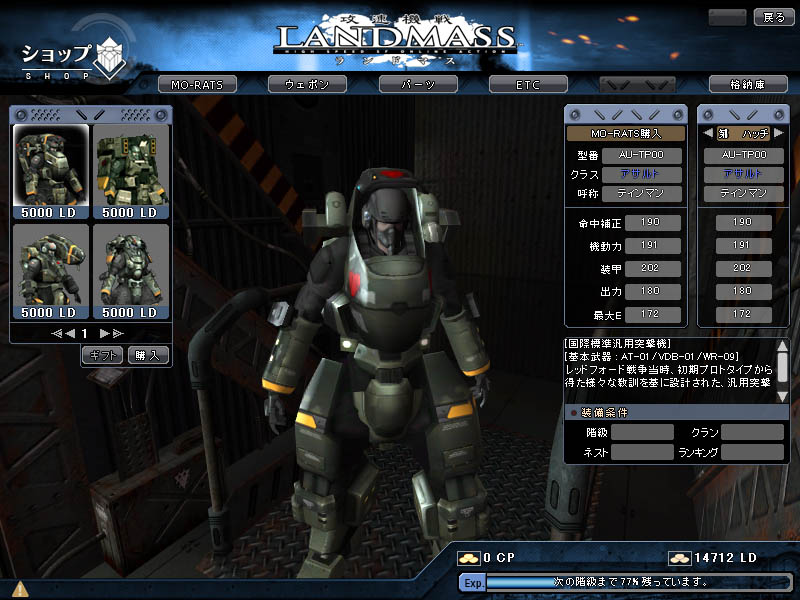Click the 機動力 value 191 in the purchase panel
The image size is (800, 600).
(x=653, y=245)
